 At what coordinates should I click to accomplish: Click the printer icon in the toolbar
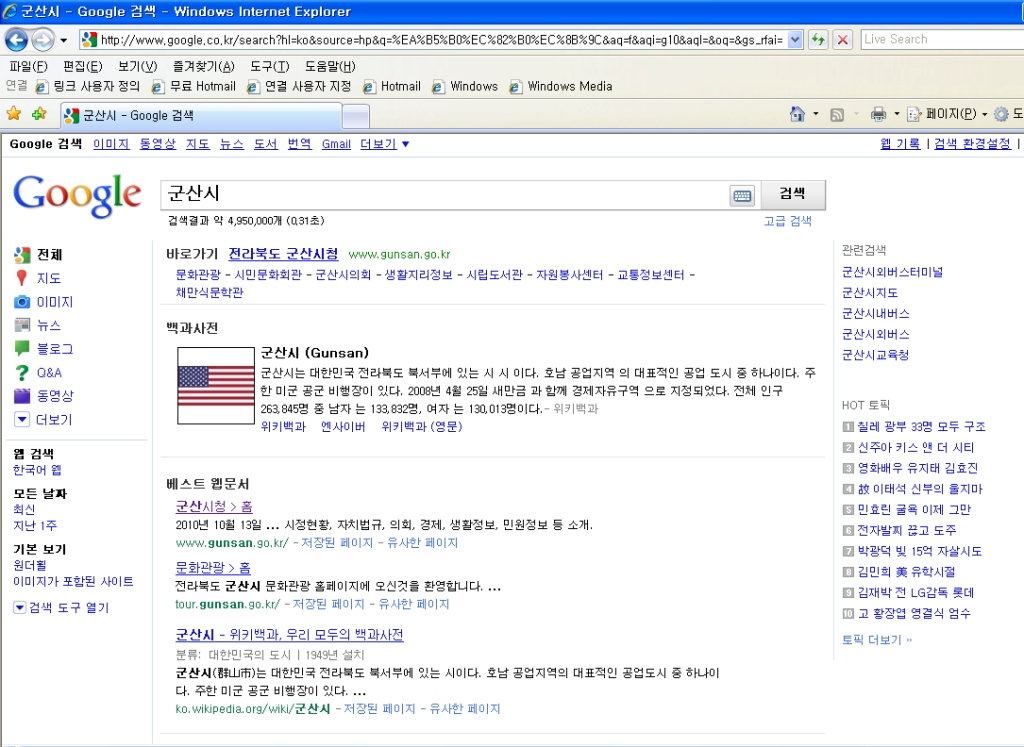[878, 114]
